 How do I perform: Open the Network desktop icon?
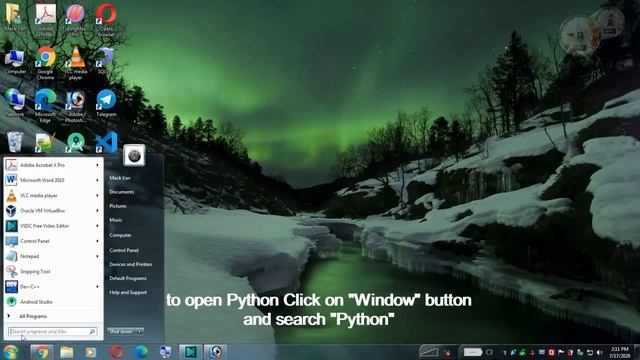tap(15, 103)
